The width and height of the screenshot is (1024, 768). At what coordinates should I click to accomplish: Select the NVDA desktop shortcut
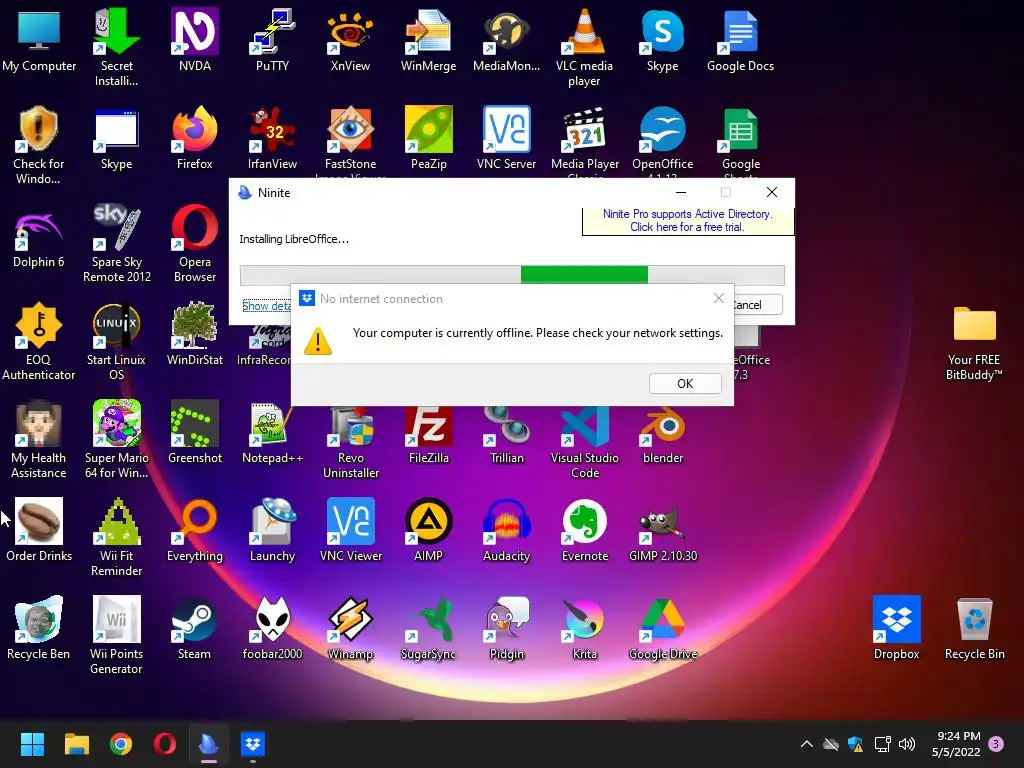195,40
